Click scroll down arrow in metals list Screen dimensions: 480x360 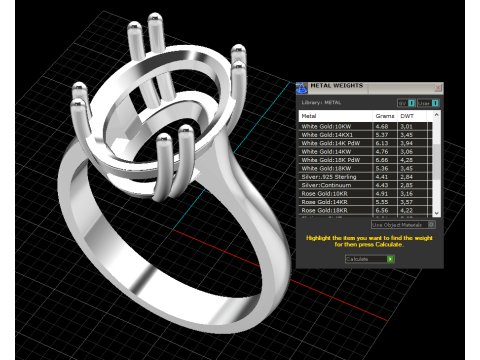coord(437,213)
